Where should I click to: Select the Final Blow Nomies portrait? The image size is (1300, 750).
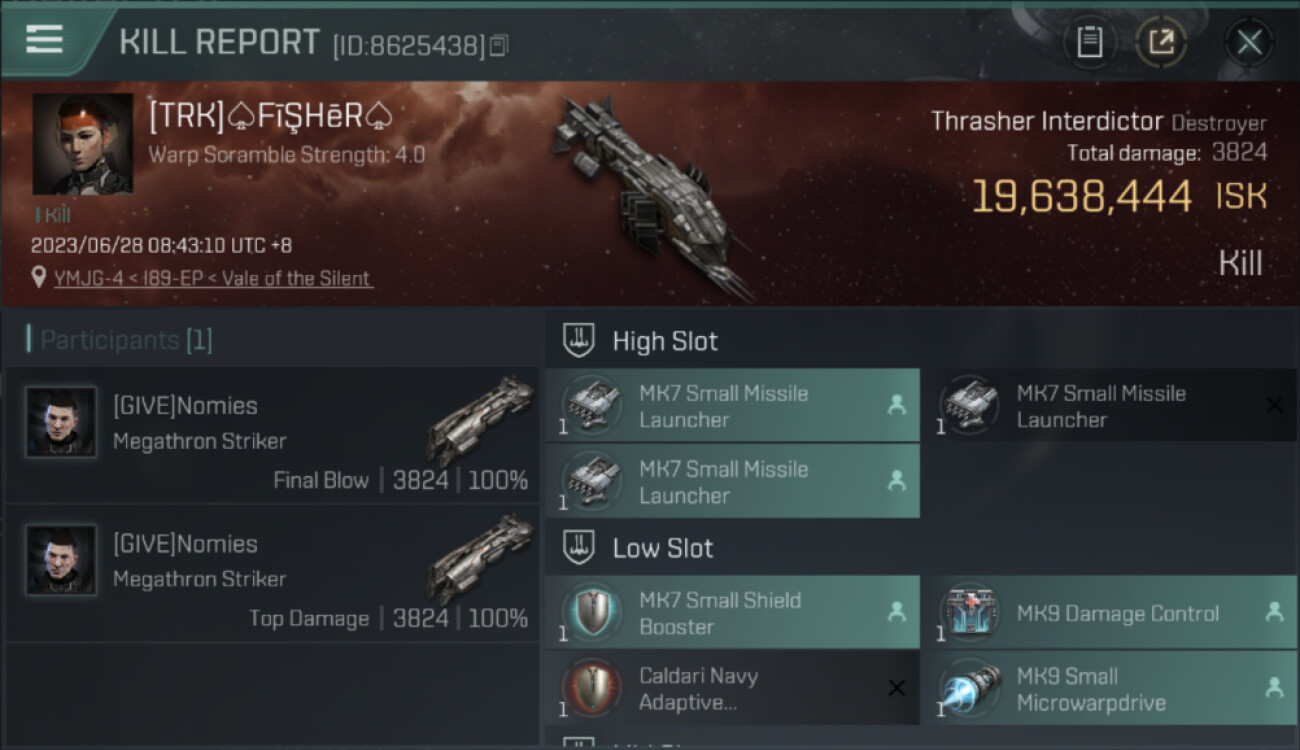(x=61, y=422)
